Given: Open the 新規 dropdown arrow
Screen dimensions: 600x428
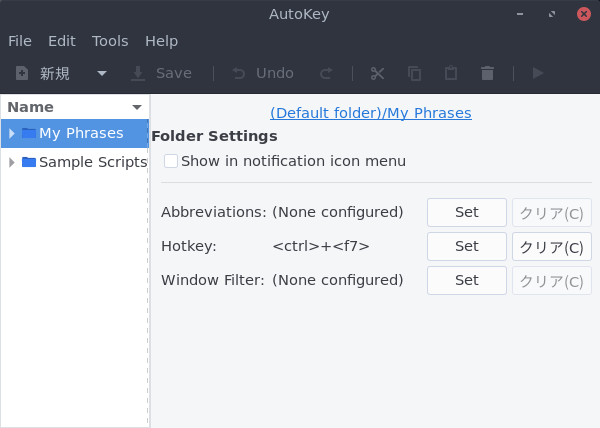Looking at the screenshot, I should pos(102,73).
